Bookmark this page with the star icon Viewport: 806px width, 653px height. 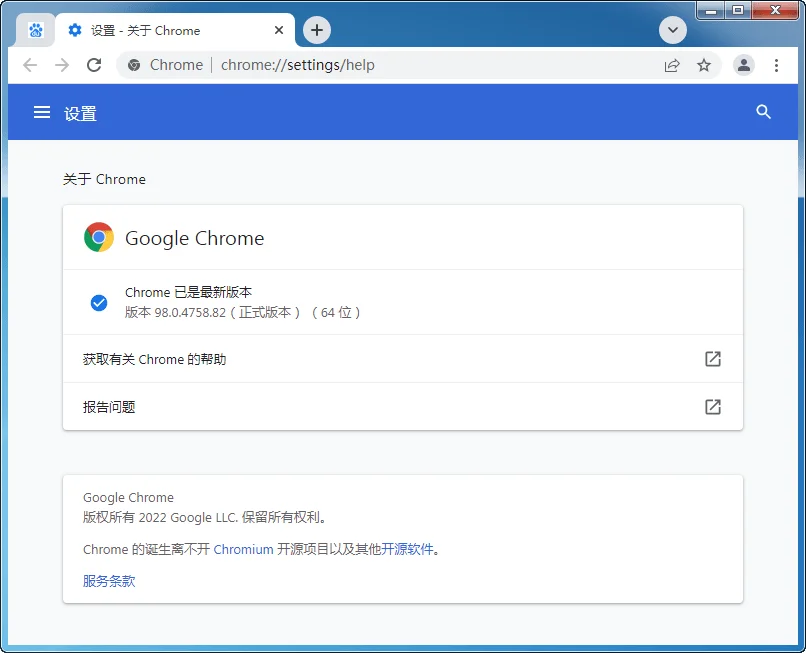pyautogui.click(x=704, y=65)
